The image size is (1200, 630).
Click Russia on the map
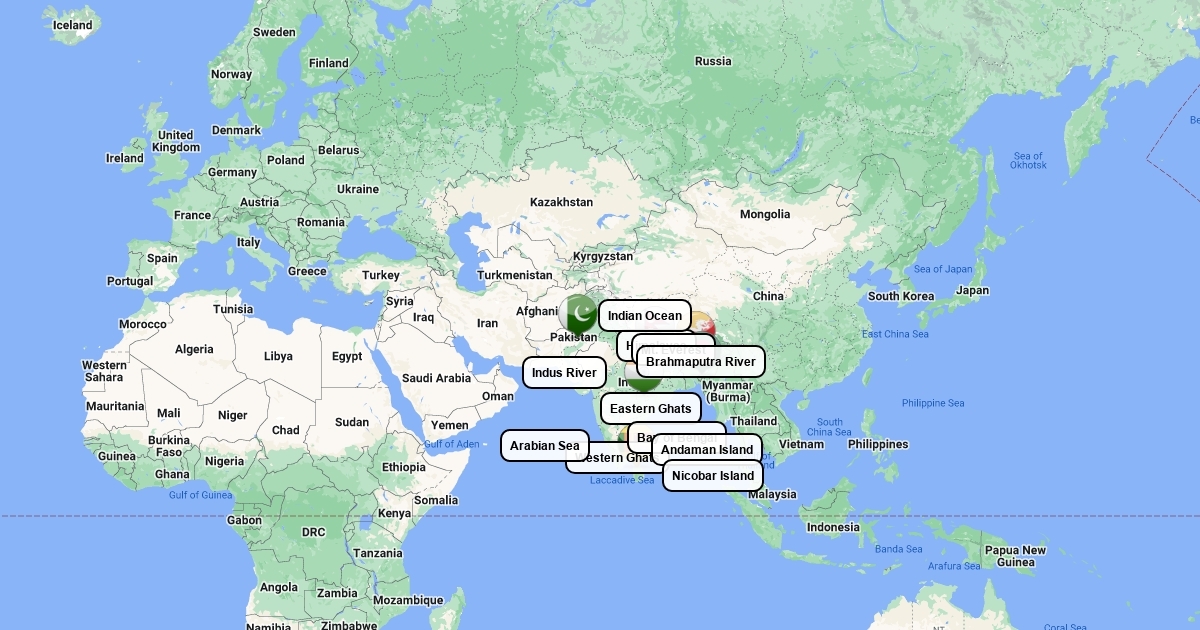713,61
